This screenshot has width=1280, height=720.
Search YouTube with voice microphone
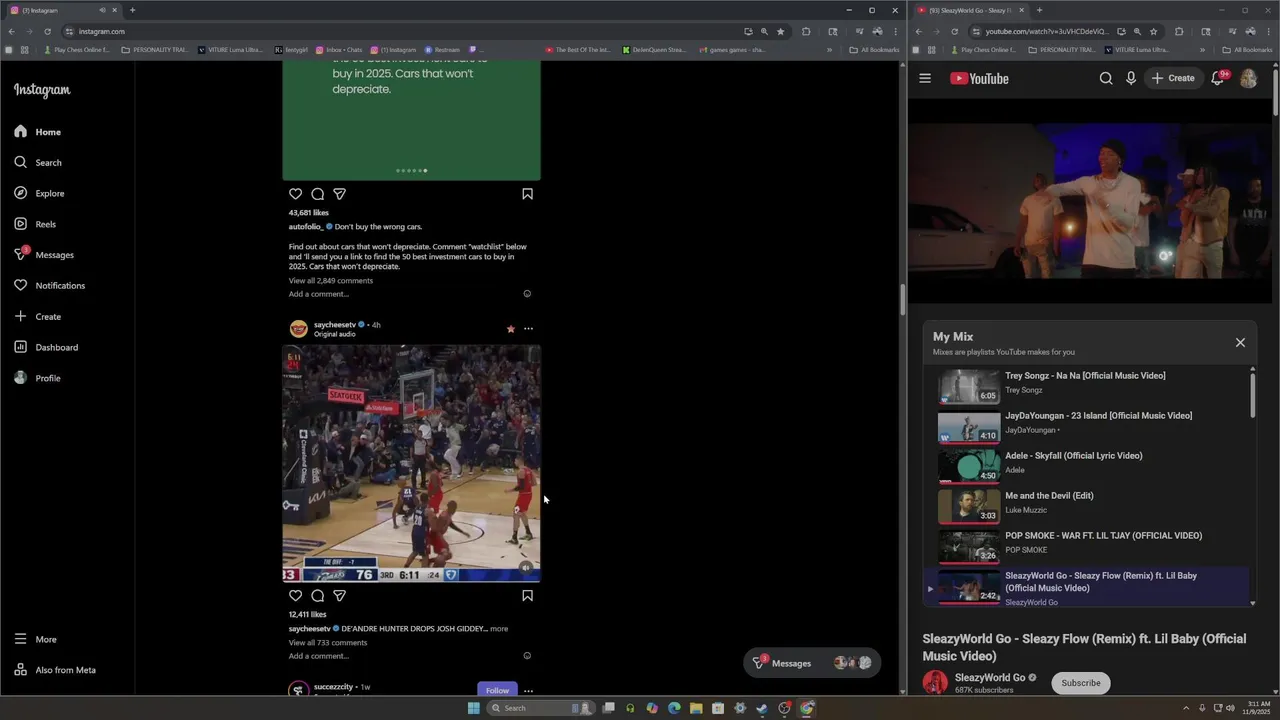(x=1131, y=78)
